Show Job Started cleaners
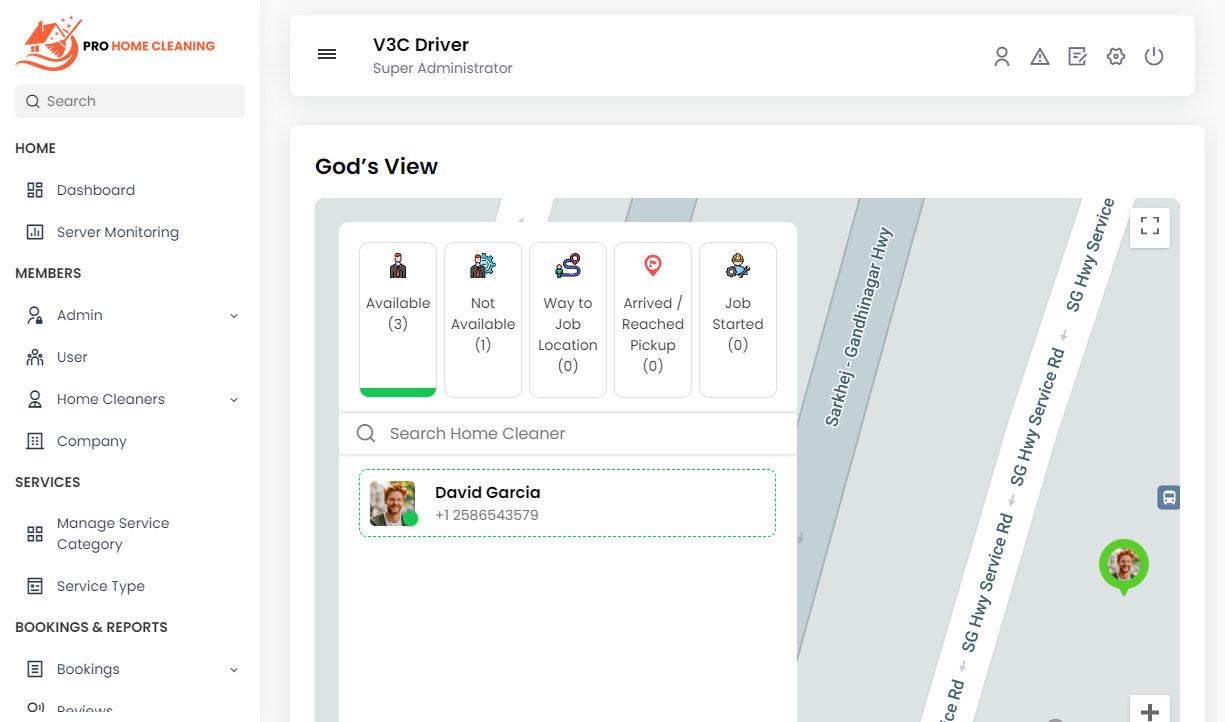This screenshot has height=722, width=1225. [x=738, y=319]
